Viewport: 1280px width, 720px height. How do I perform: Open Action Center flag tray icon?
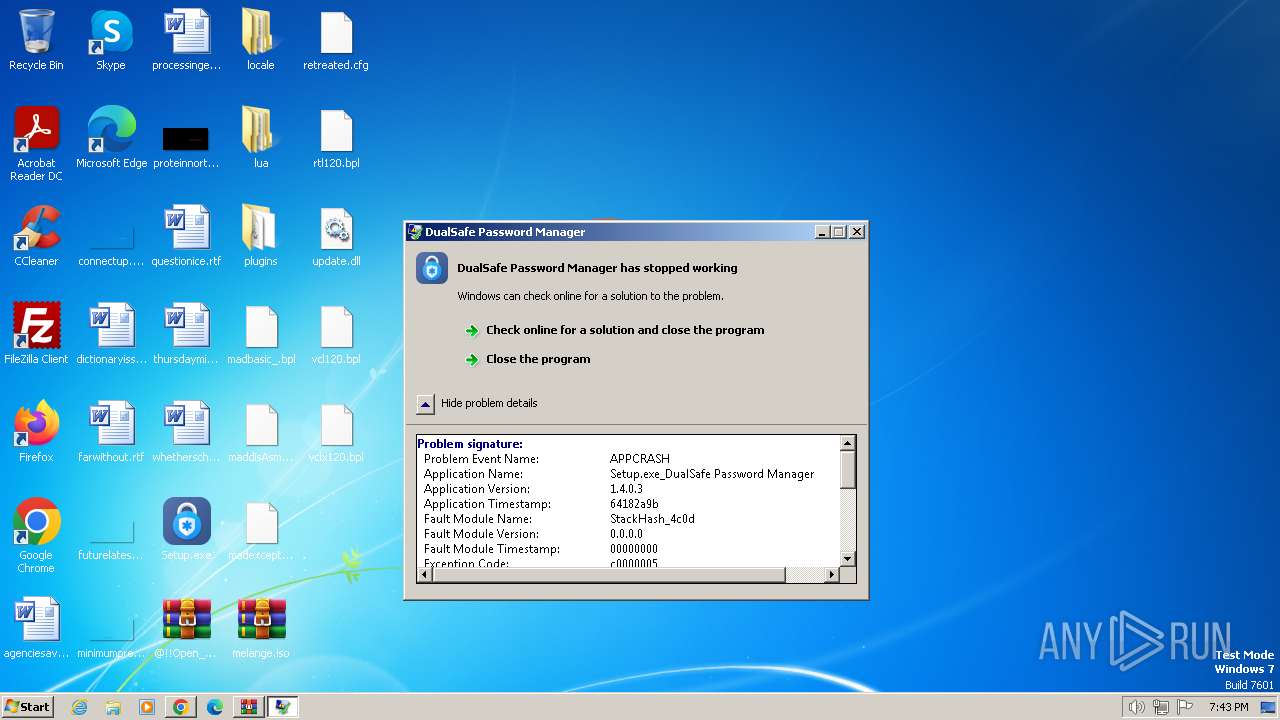(x=1186, y=707)
